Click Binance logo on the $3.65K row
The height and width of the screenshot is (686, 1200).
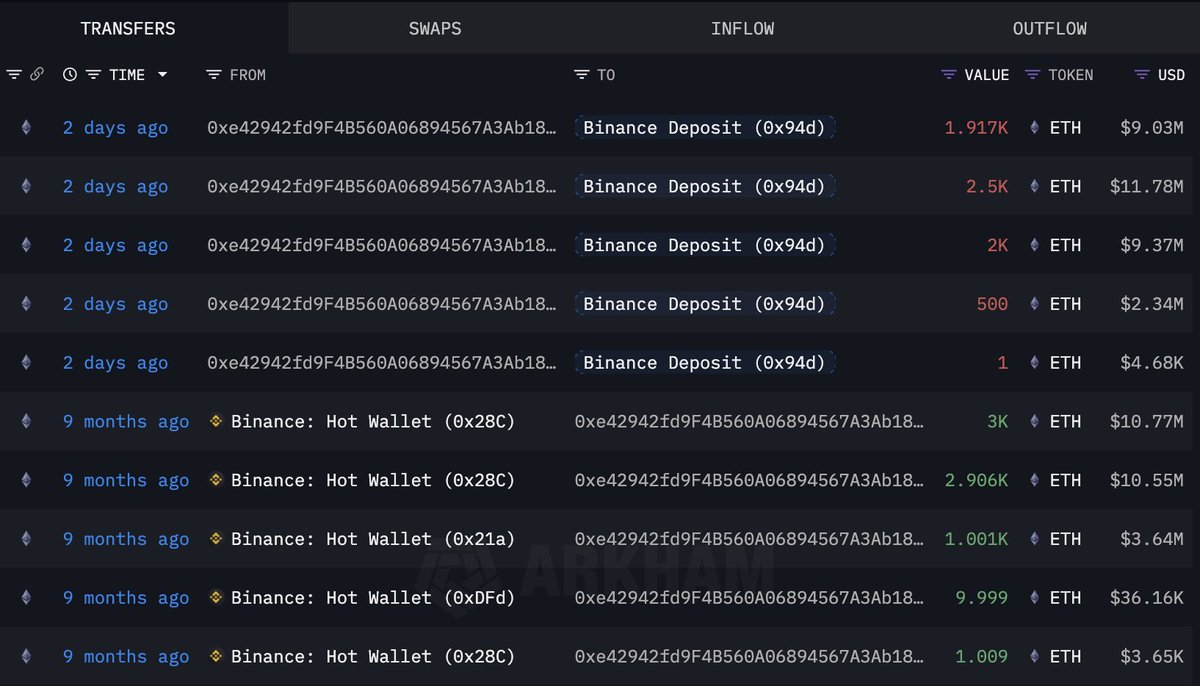(215, 656)
